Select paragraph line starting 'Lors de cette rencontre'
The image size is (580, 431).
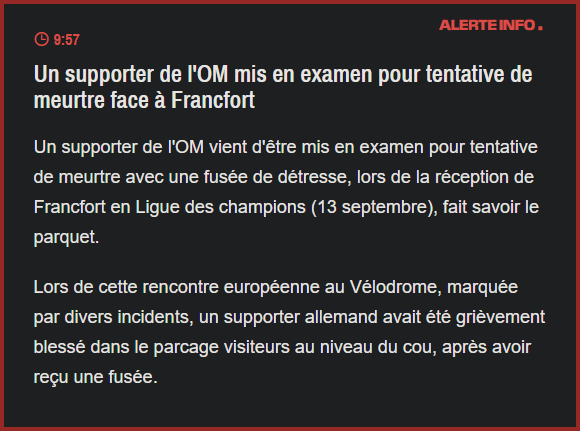276,287
